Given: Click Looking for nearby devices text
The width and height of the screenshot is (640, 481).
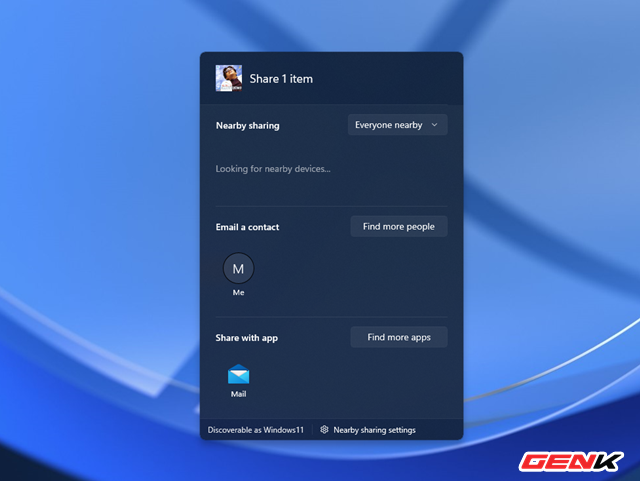Looking at the screenshot, I should (273, 169).
